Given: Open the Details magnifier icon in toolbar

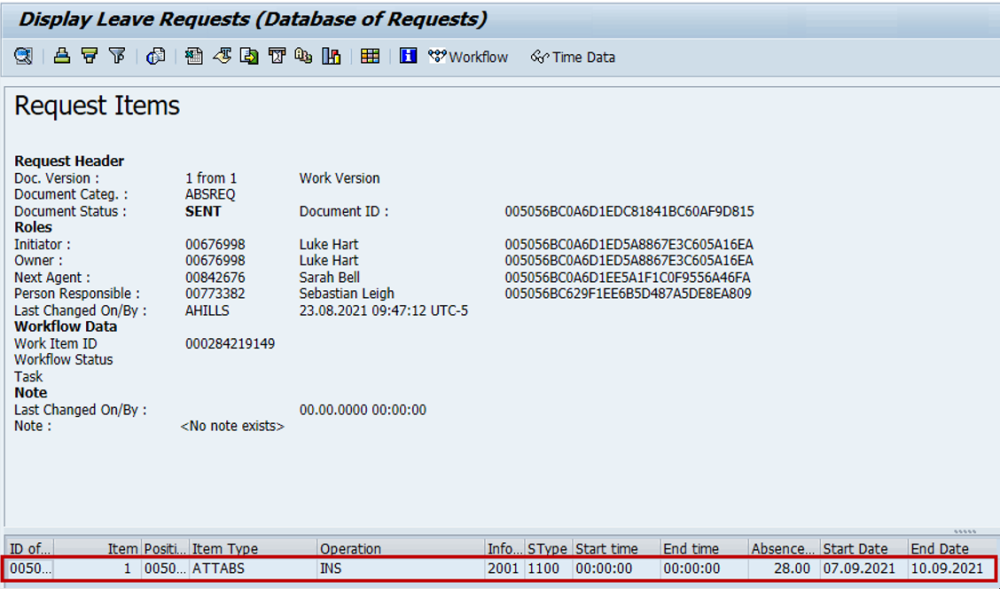Looking at the screenshot, I should click(24, 56).
